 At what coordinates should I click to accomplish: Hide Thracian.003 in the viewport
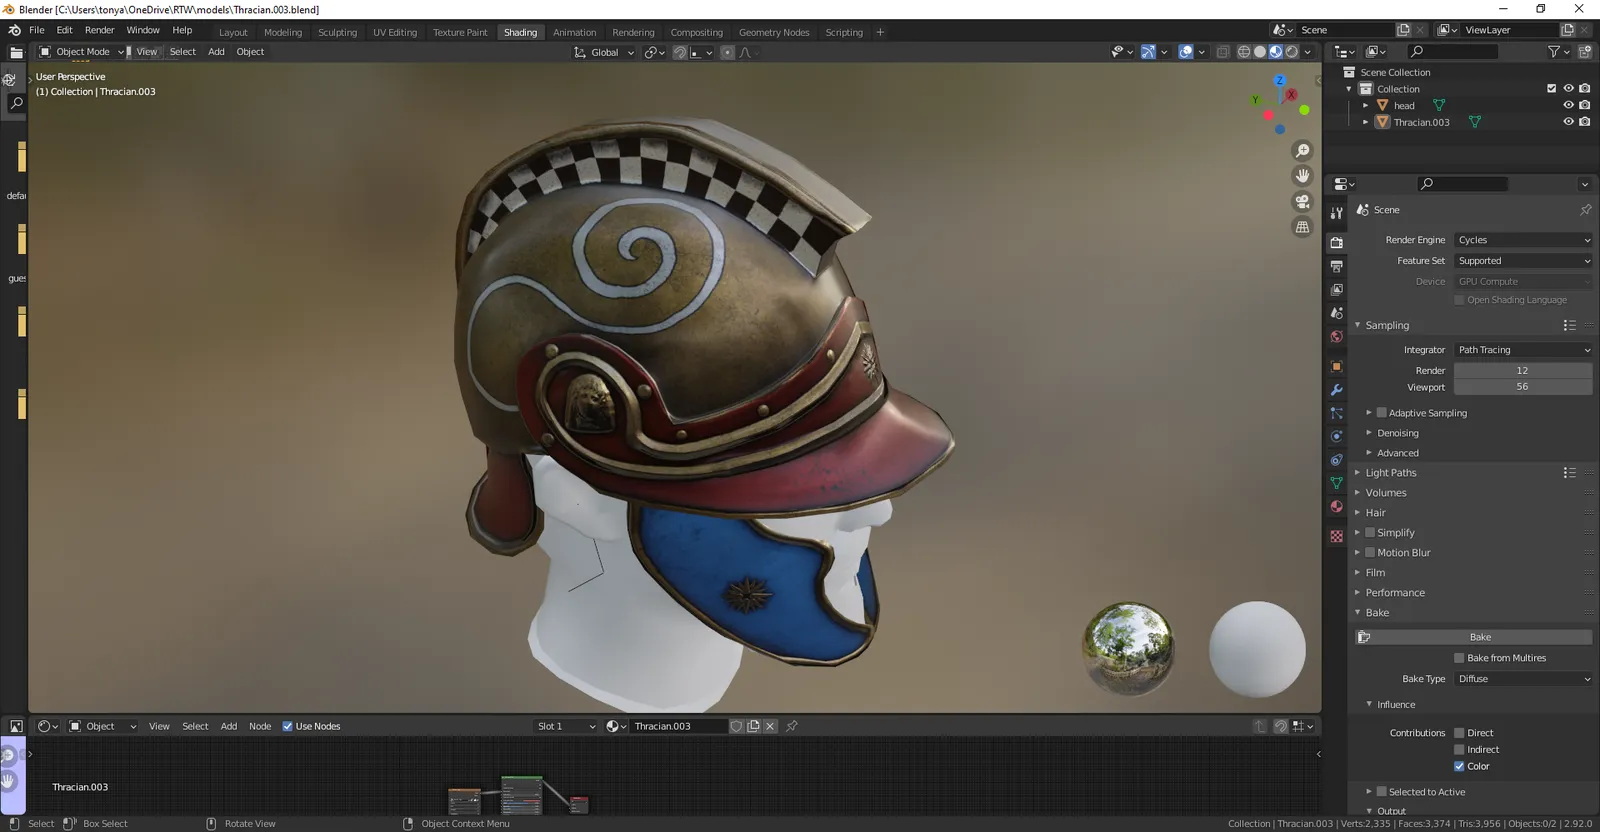1568,122
